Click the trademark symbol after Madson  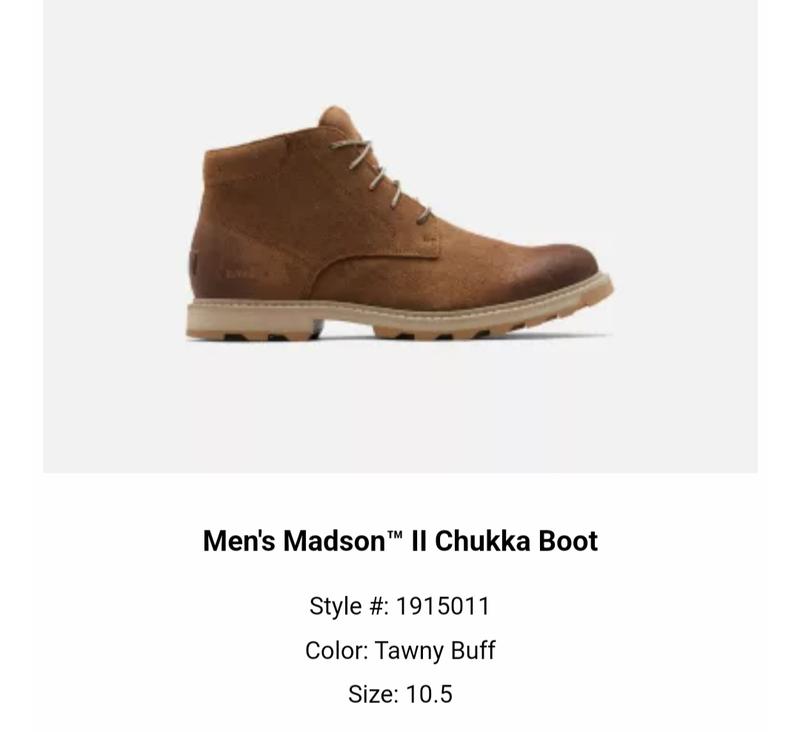(x=394, y=534)
